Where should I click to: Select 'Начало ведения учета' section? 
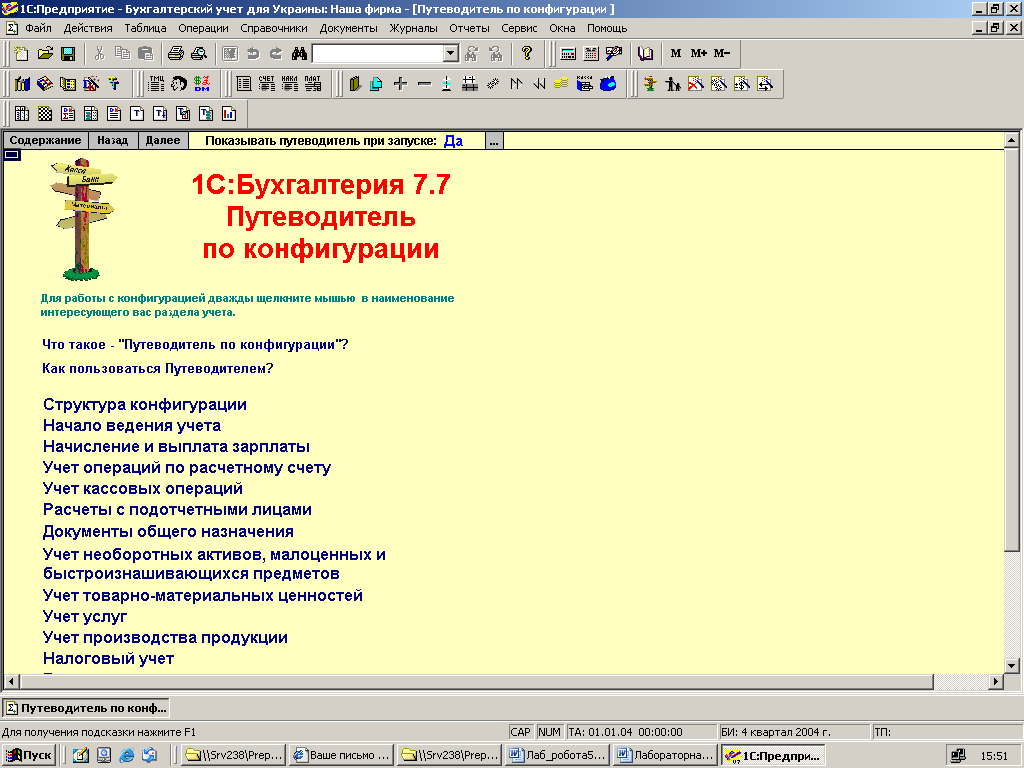pos(132,426)
